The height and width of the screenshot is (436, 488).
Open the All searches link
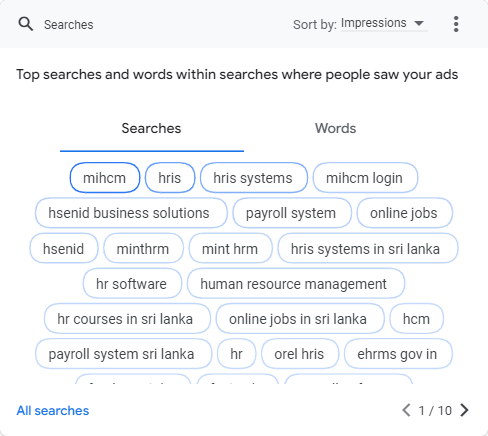pos(53,411)
